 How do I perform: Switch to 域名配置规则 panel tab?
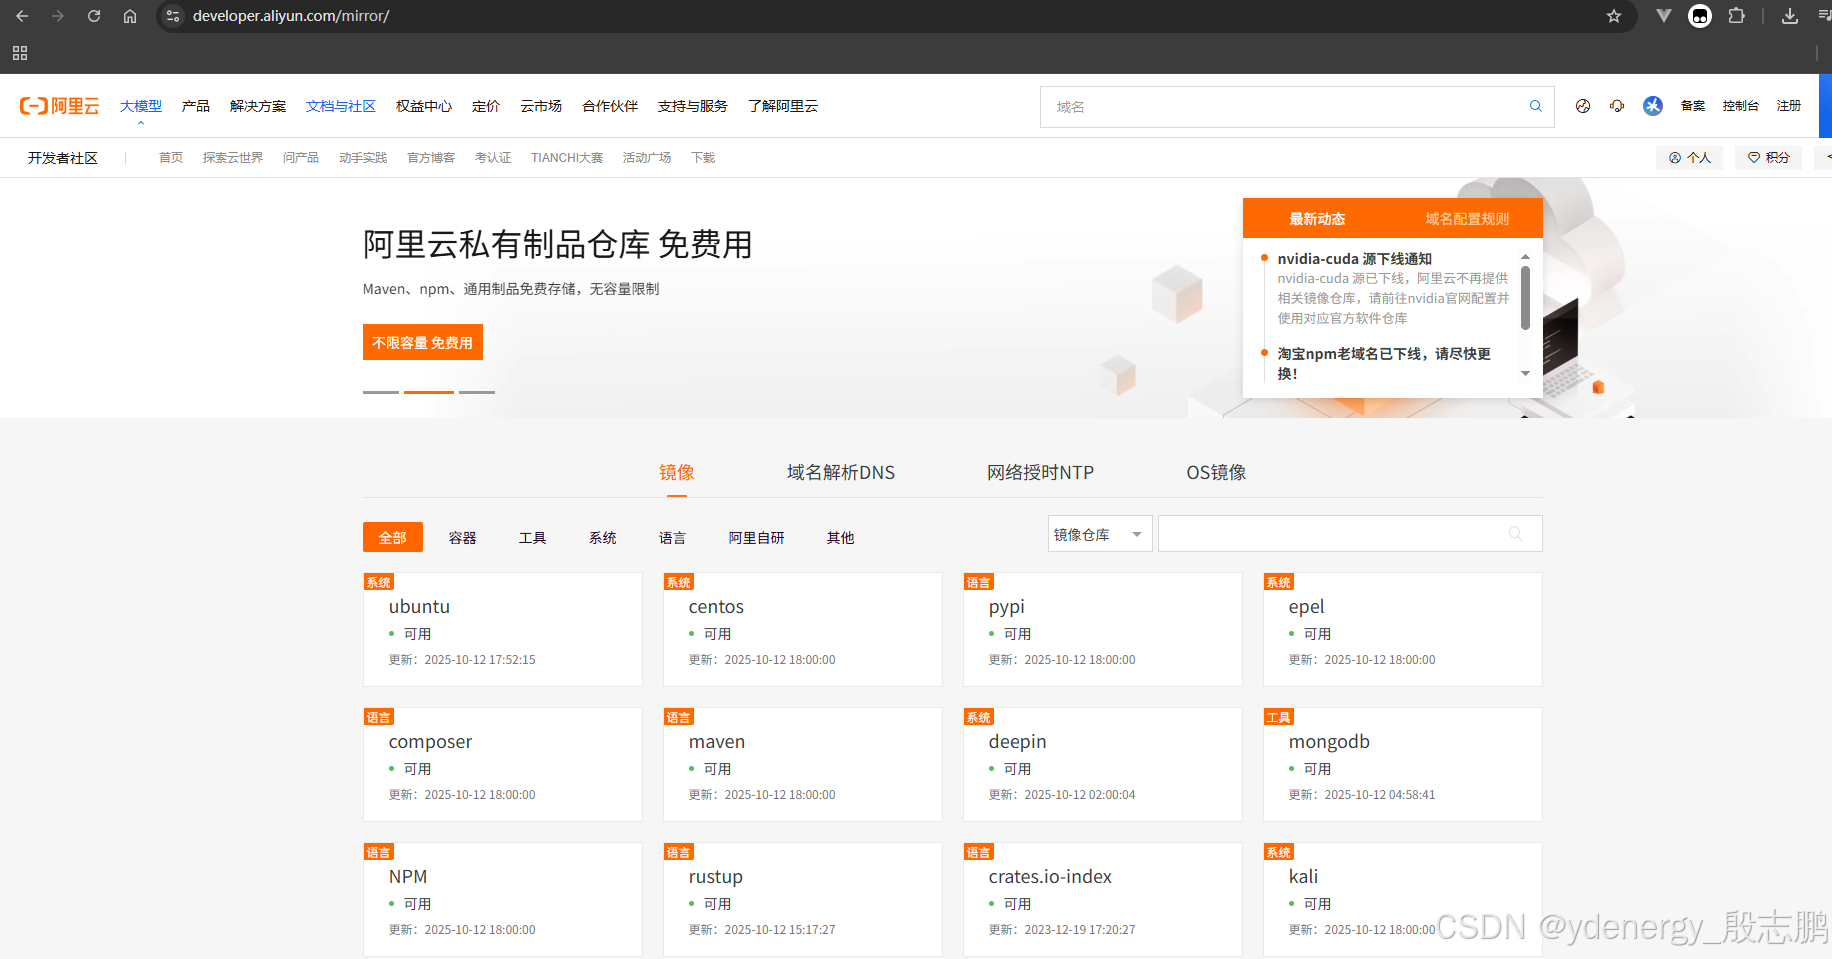[1468, 218]
